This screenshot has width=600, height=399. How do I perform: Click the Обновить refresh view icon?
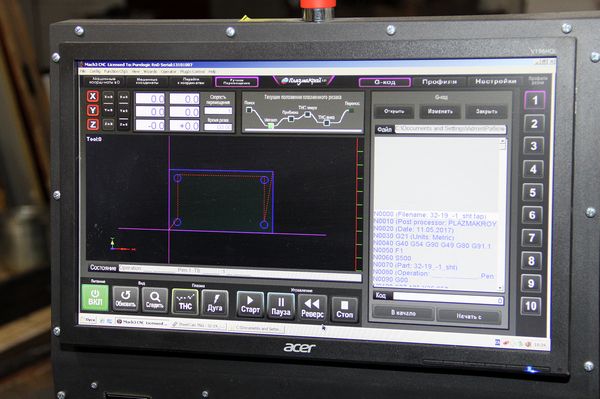(x=125, y=299)
